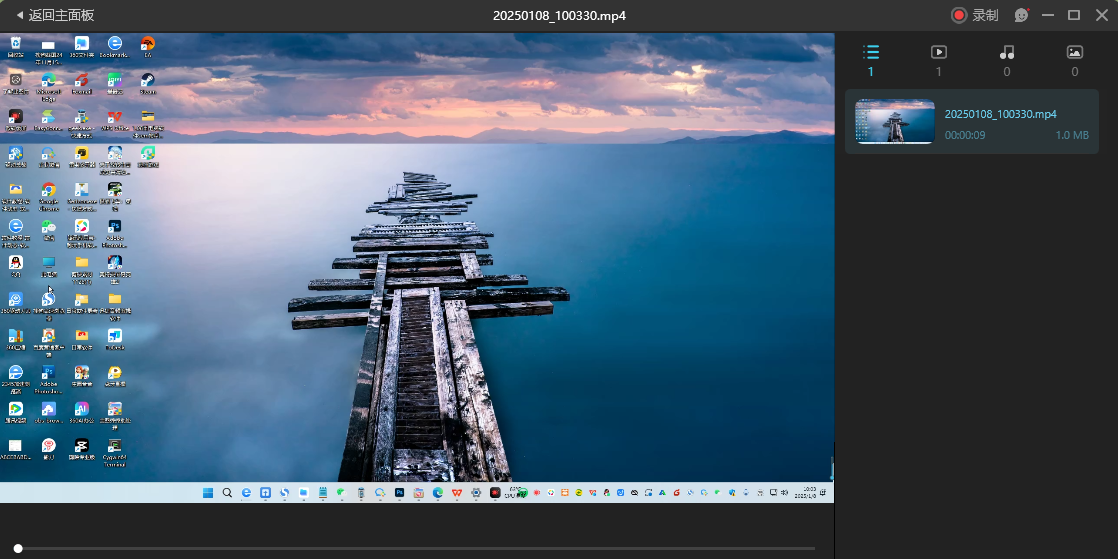Start recording with the 录制 button

[975, 15]
